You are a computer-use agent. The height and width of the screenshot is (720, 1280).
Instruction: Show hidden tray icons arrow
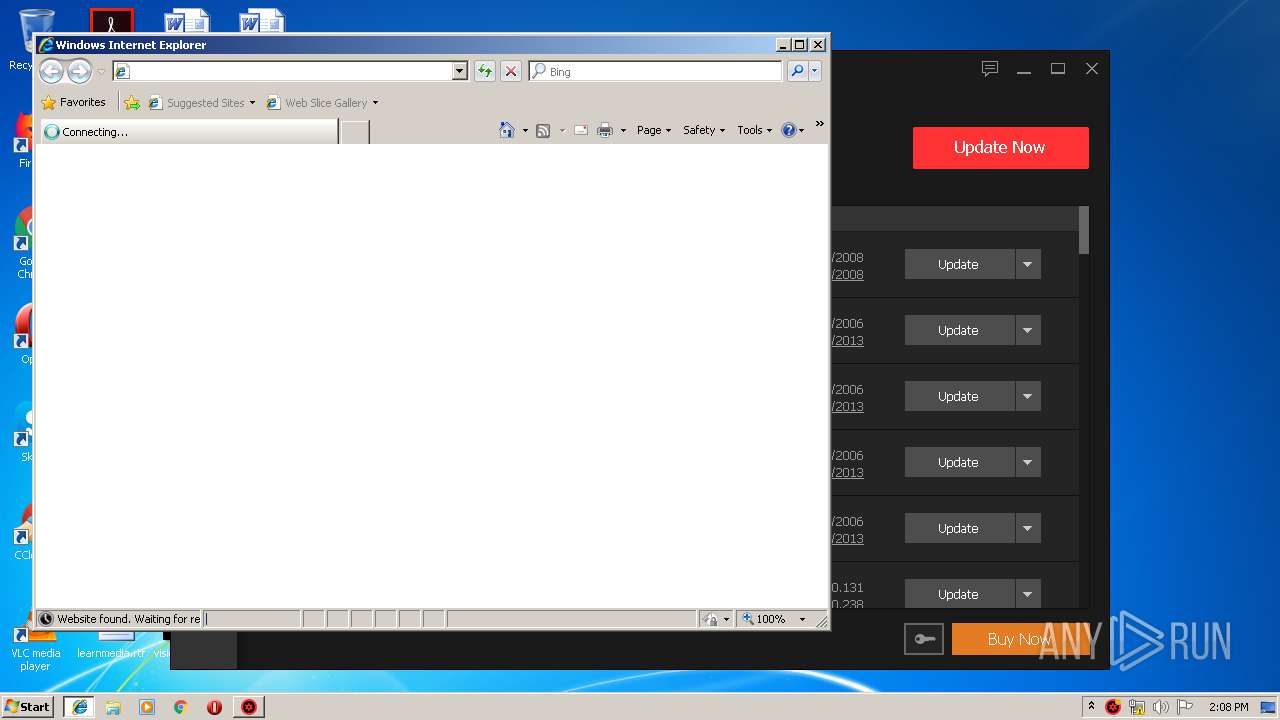[1091, 706]
